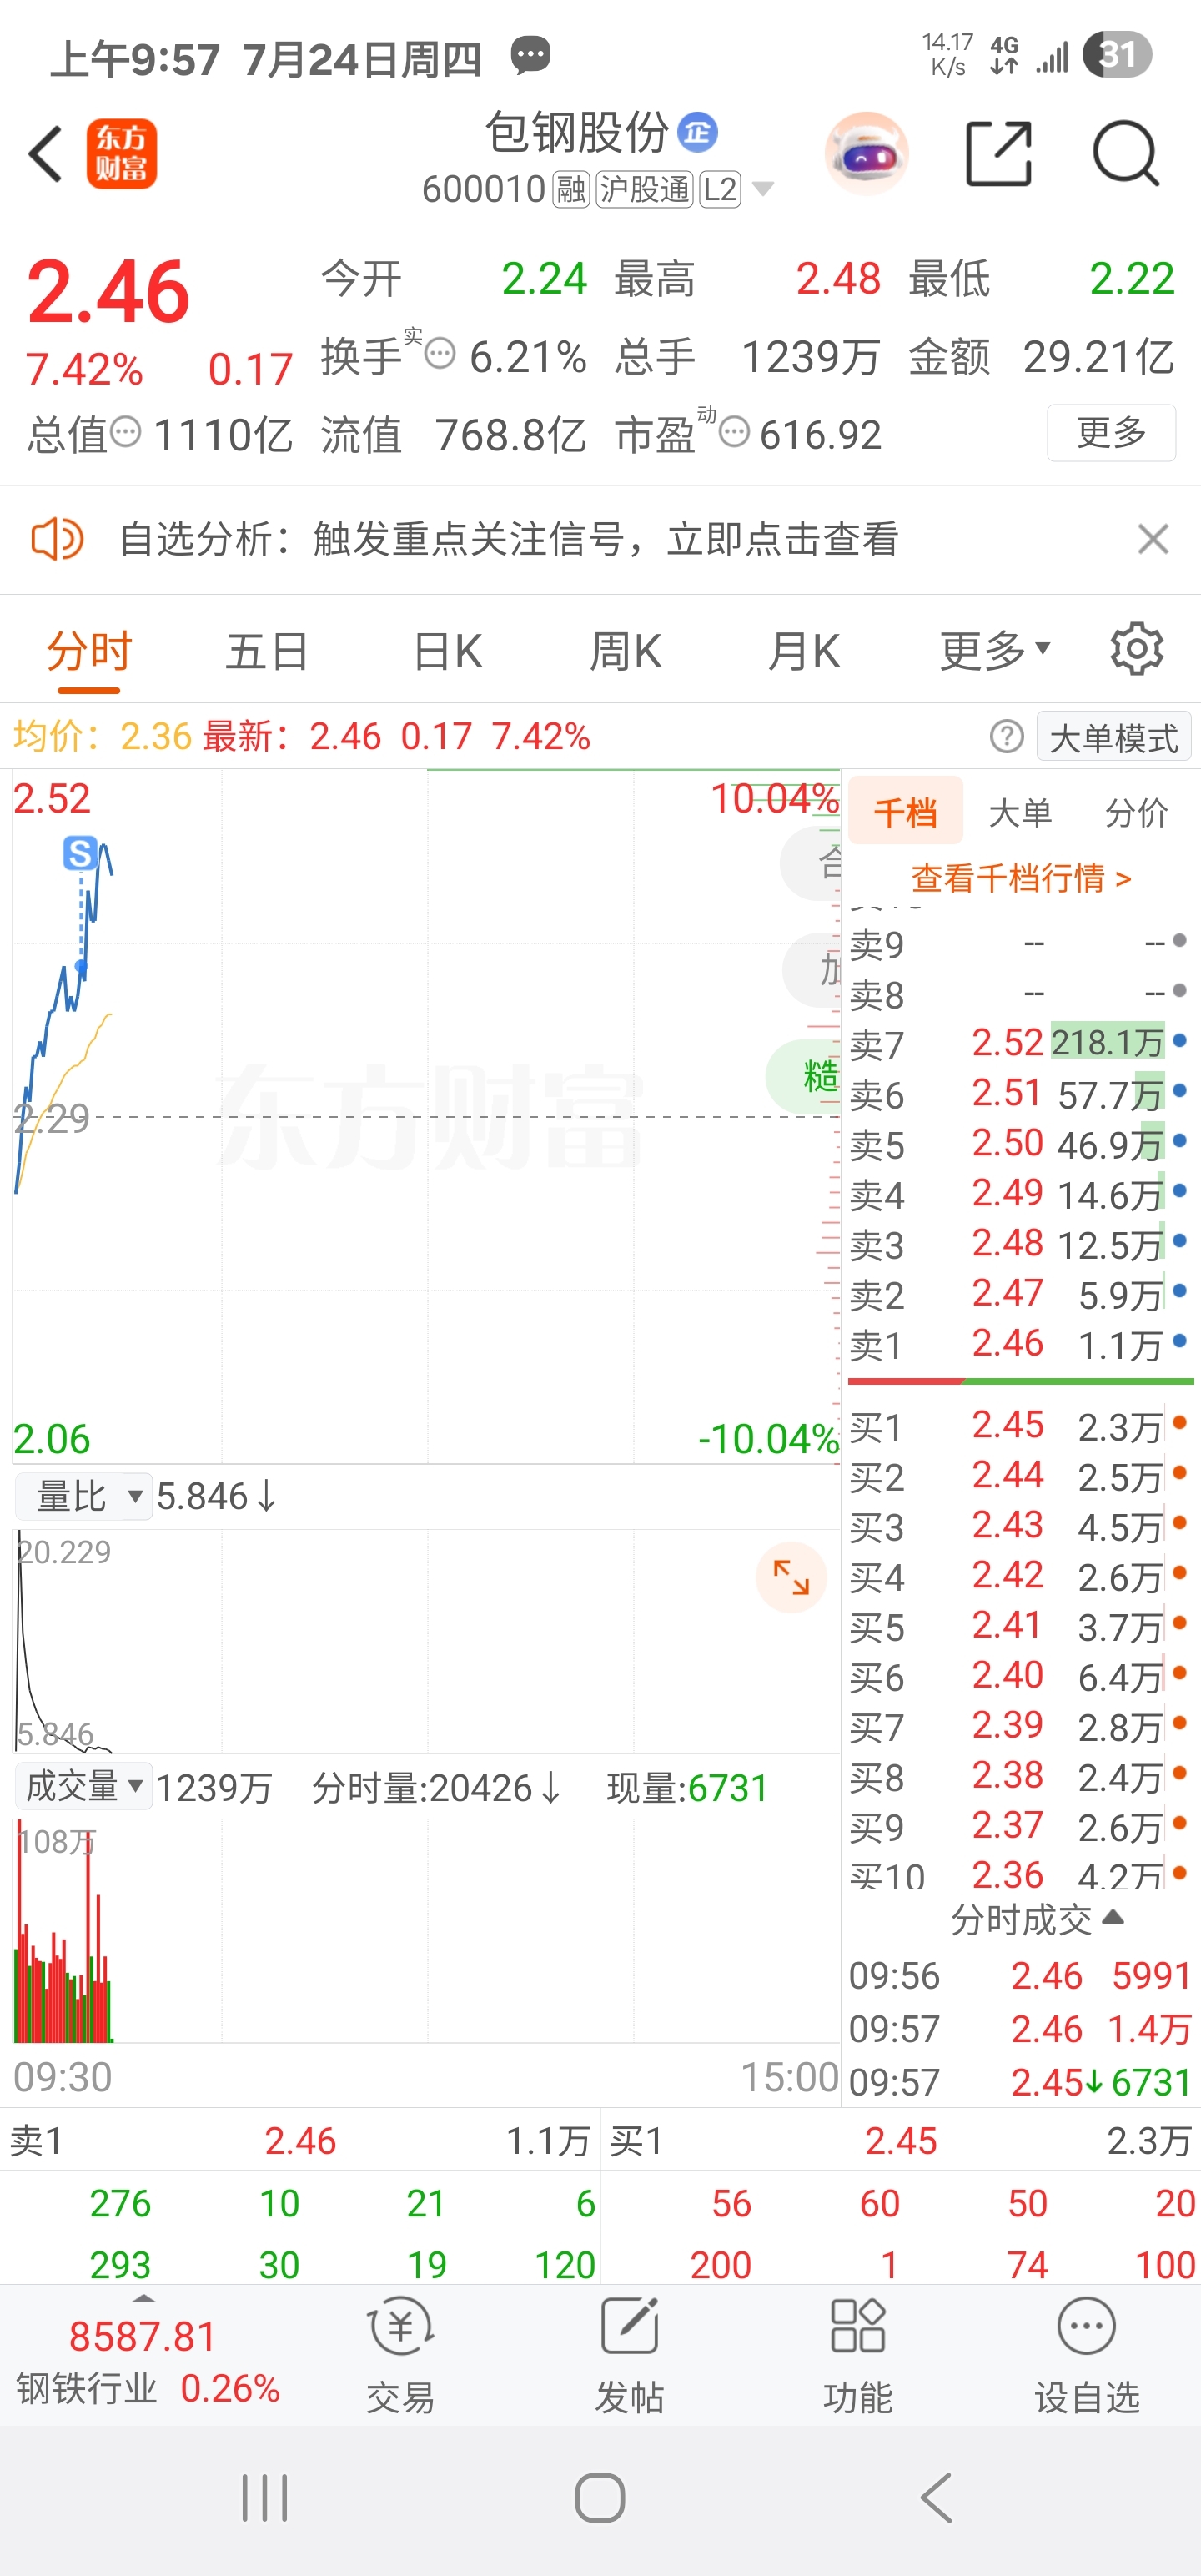Viewport: 1201px width, 2576px height.
Task: Tap the 买9 row at 2.37
Action: [1020, 1826]
